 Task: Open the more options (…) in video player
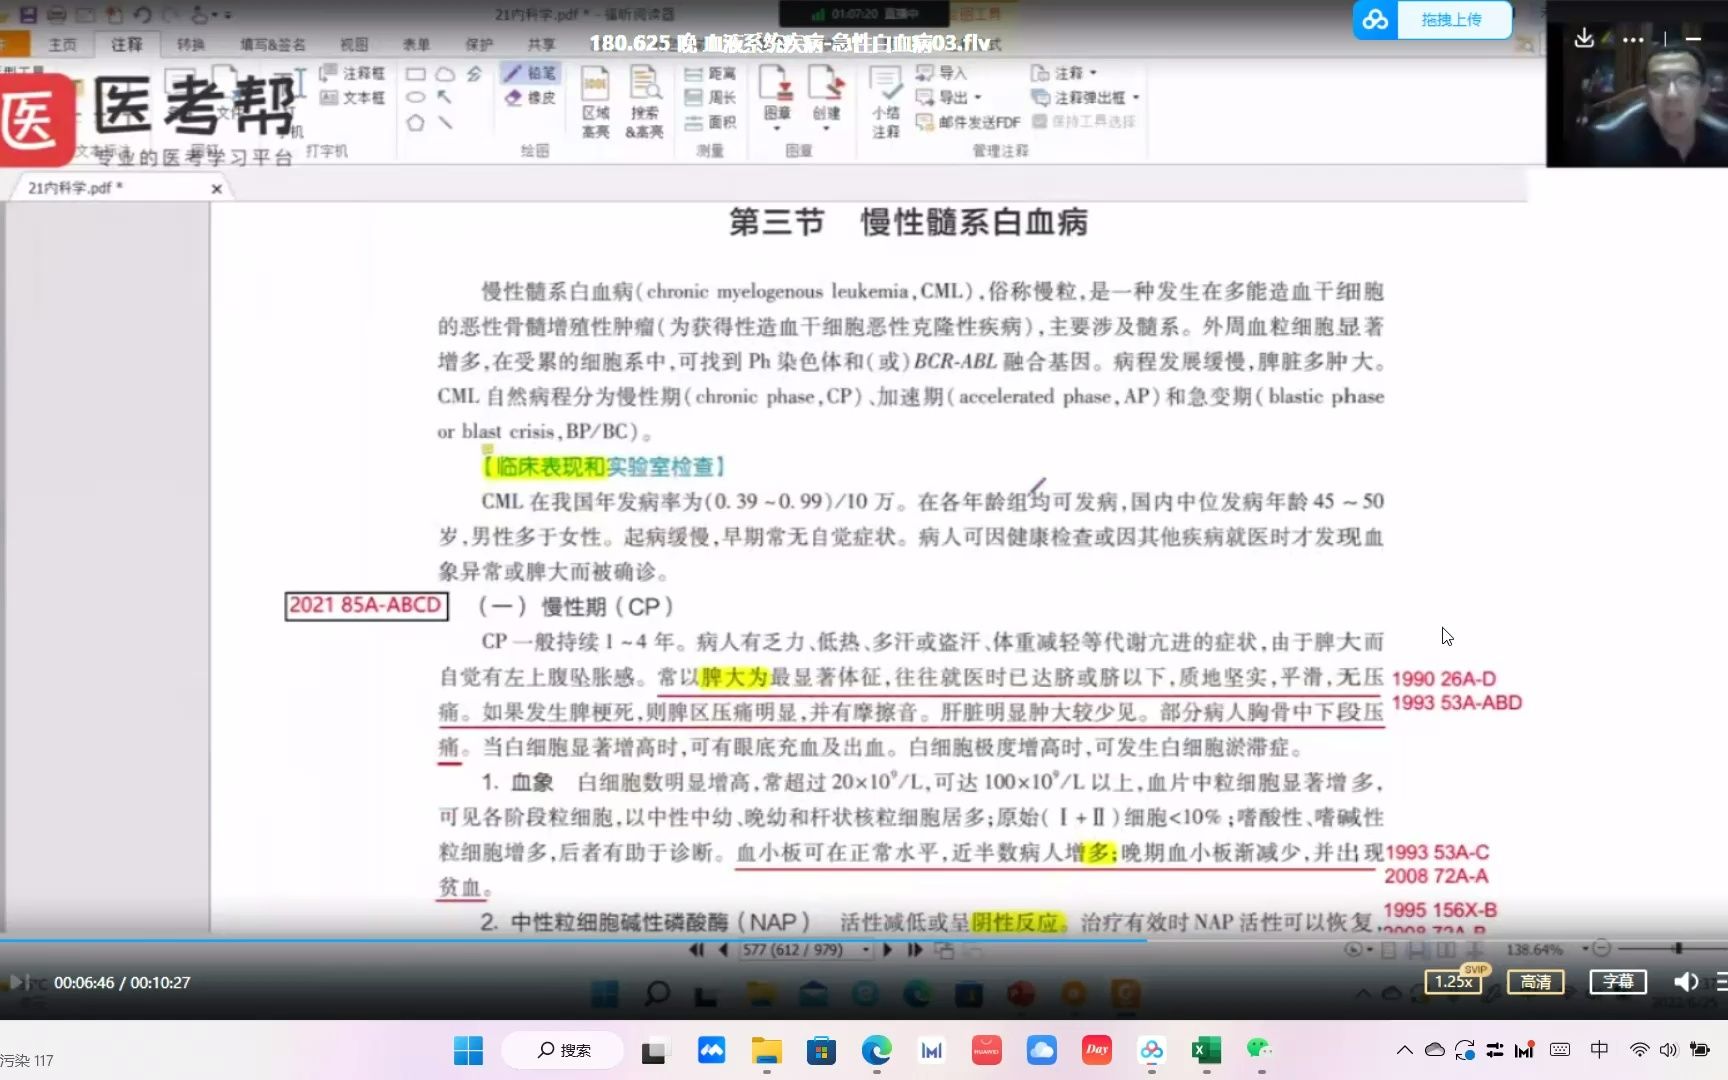(x=1633, y=40)
